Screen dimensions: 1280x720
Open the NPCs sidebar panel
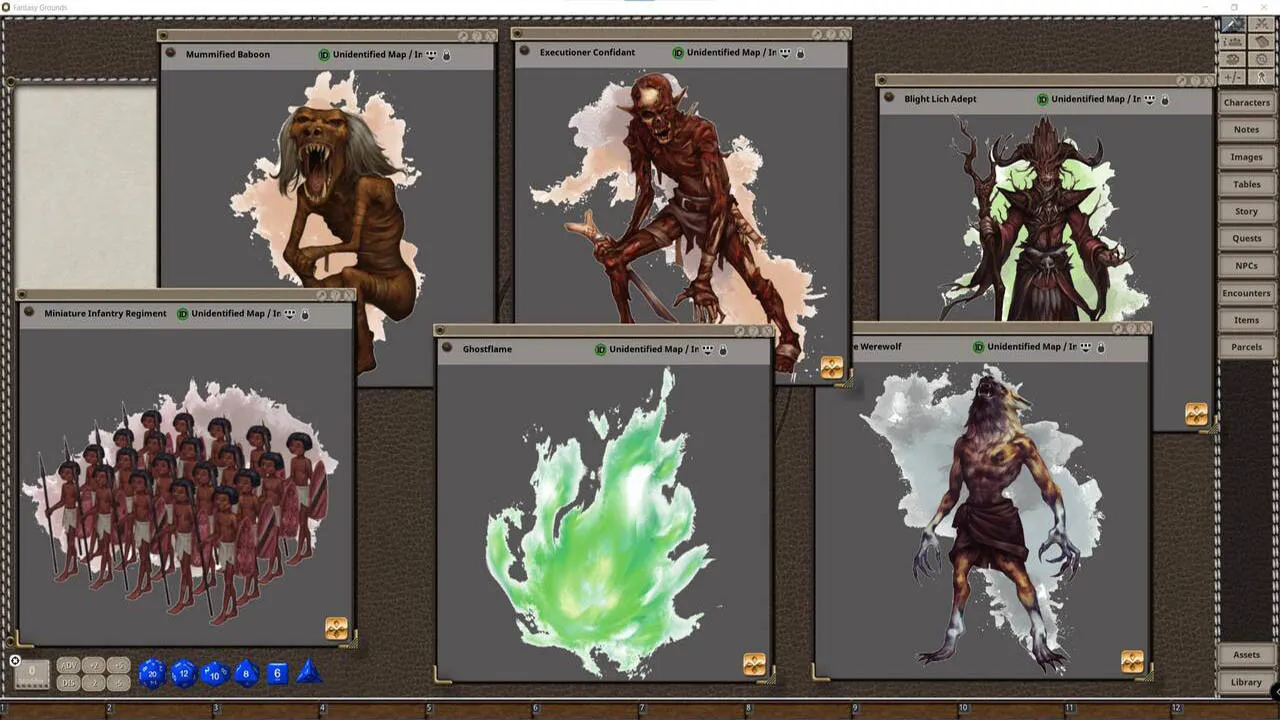1246,266
